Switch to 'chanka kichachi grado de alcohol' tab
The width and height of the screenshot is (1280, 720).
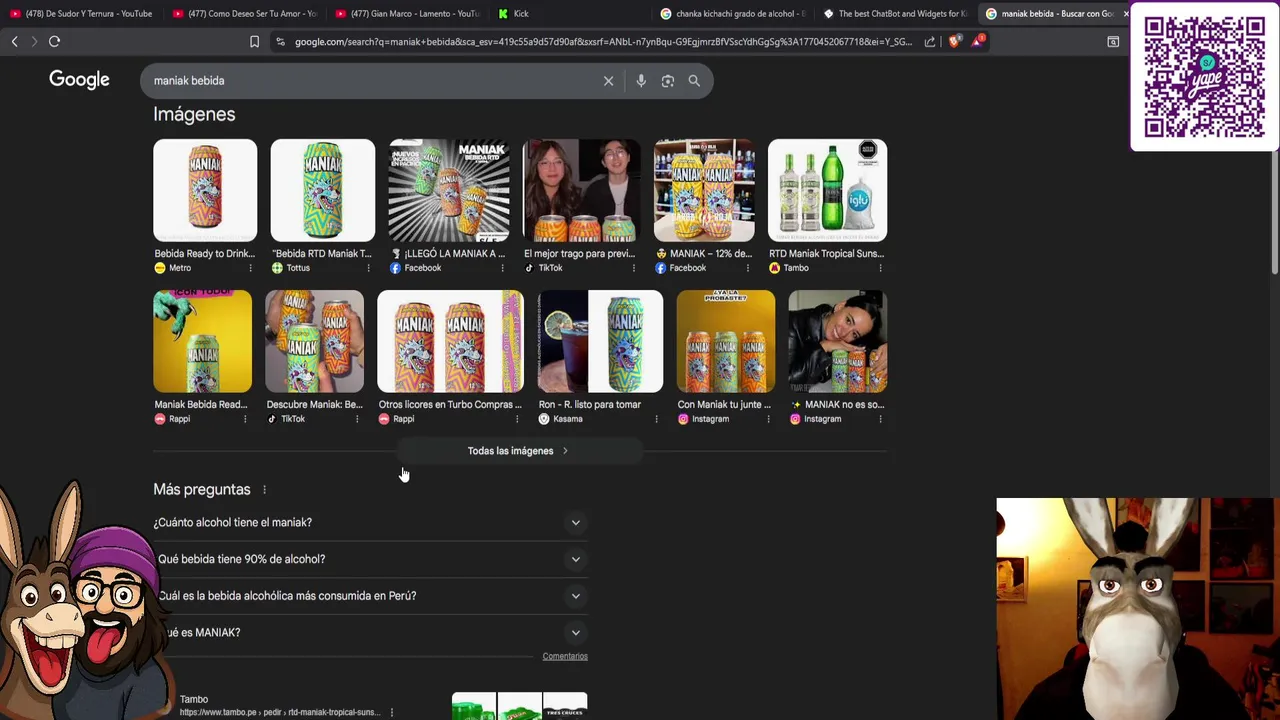click(x=734, y=14)
